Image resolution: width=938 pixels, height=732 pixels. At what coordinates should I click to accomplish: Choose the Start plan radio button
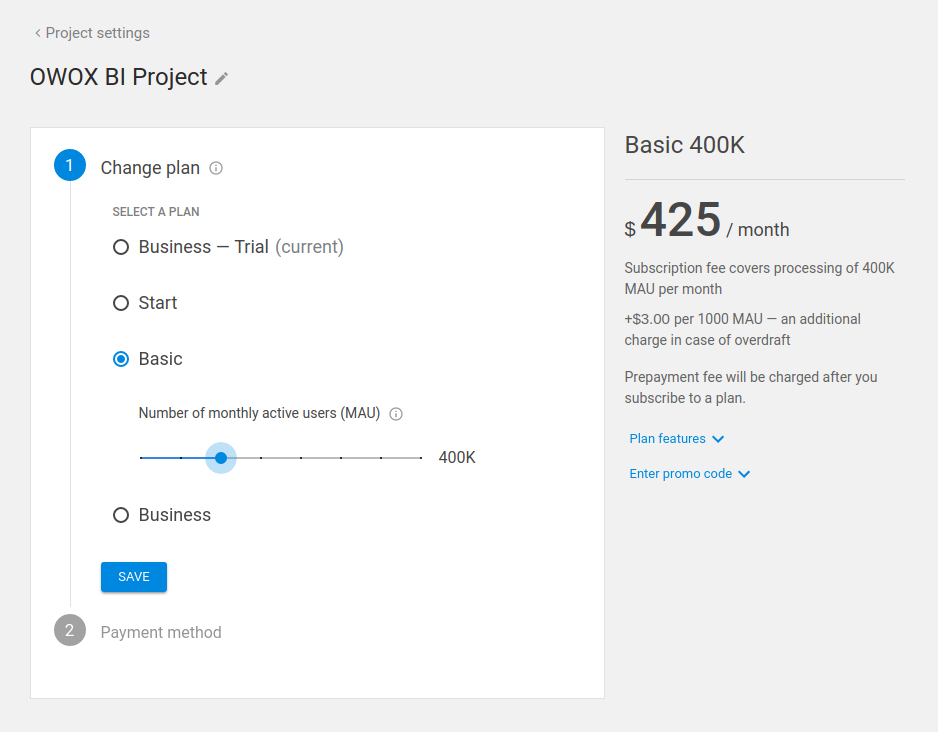point(121,303)
